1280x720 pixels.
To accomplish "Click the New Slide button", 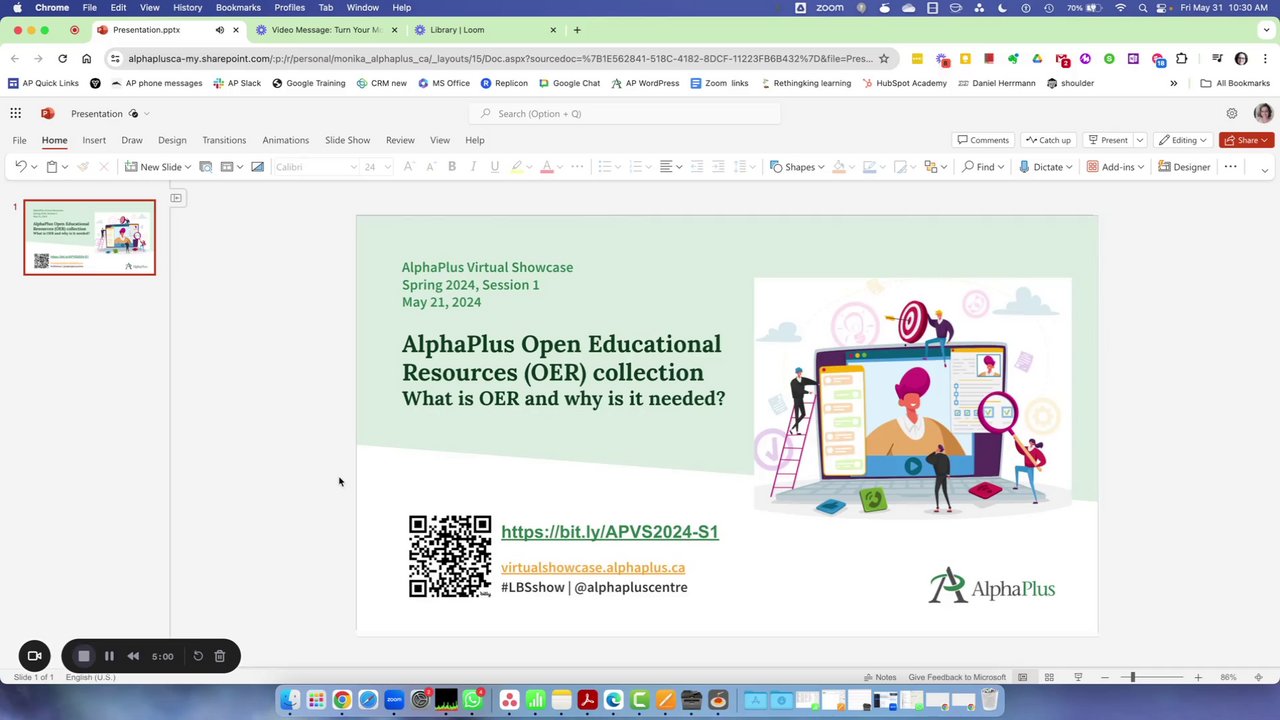I will click(153, 167).
